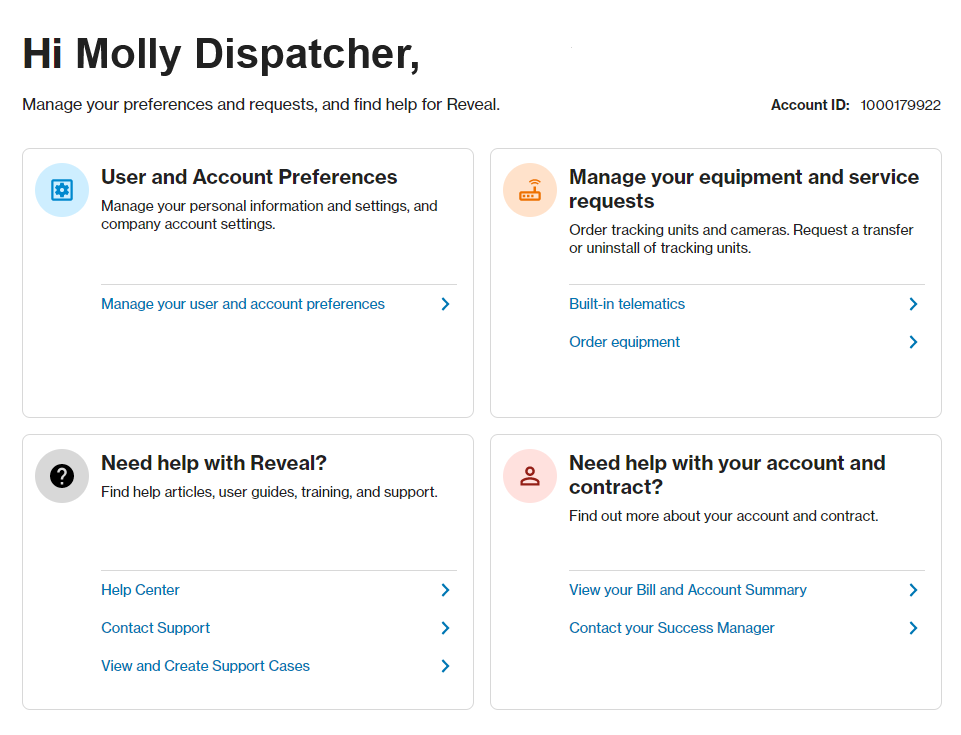
Task: Click arrow beside View and Create Support Cases
Action: tap(445, 666)
